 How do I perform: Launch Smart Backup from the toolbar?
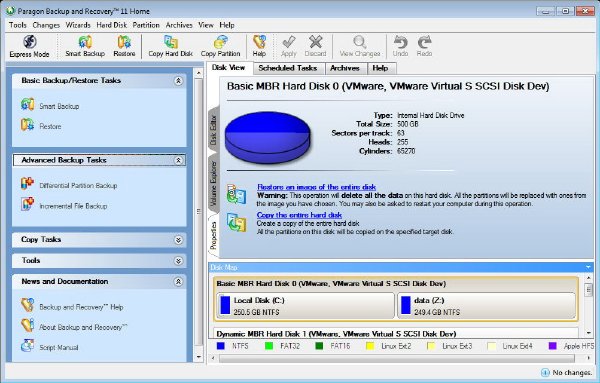pos(85,46)
